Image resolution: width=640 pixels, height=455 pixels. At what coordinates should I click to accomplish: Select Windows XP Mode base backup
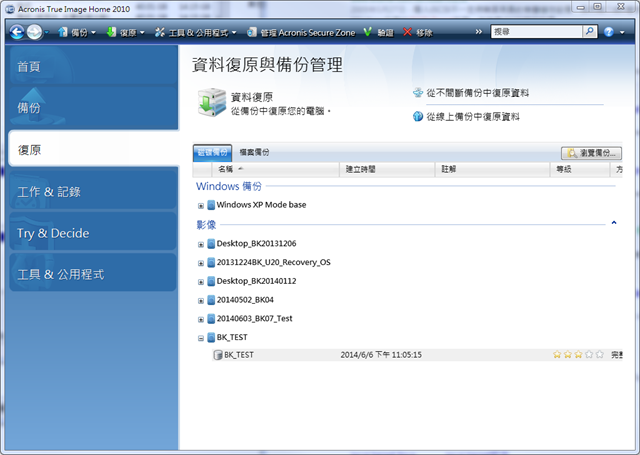pos(261,205)
